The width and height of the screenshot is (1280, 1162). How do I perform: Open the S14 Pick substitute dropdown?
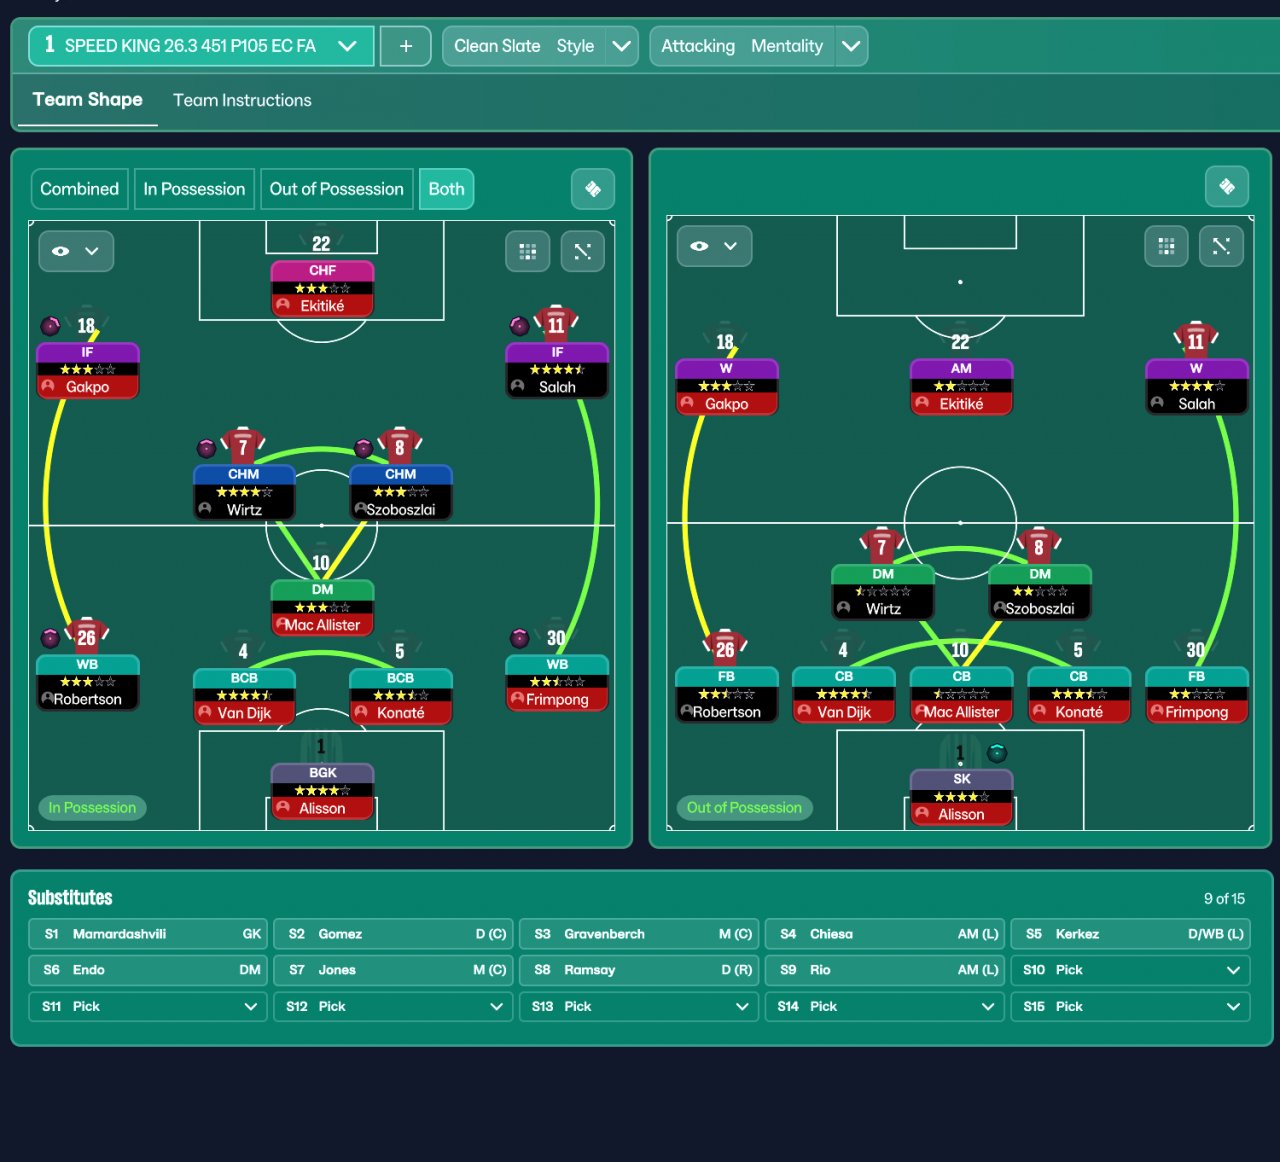point(885,1006)
